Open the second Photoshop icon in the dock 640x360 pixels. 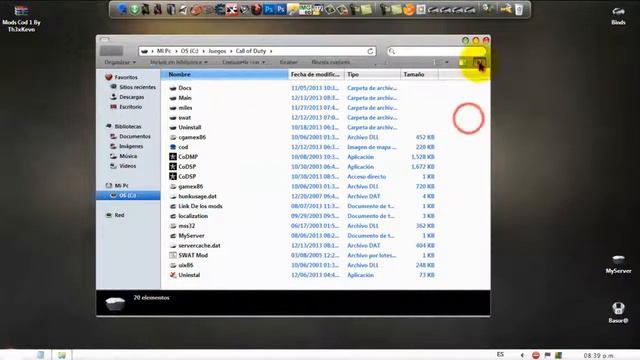(x=280, y=9)
